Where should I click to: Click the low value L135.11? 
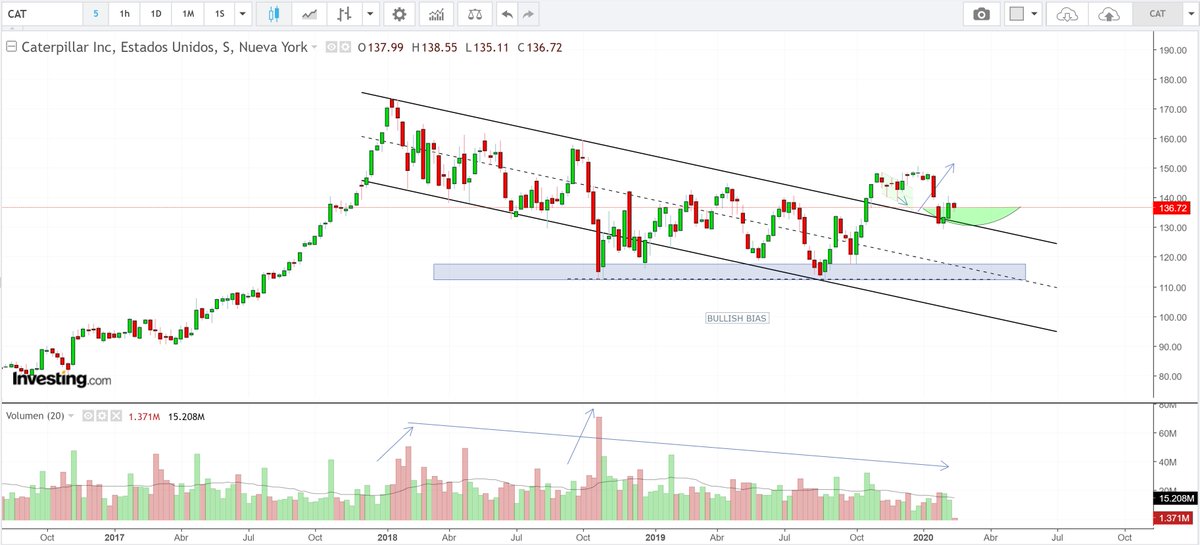[x=486, y=47]
